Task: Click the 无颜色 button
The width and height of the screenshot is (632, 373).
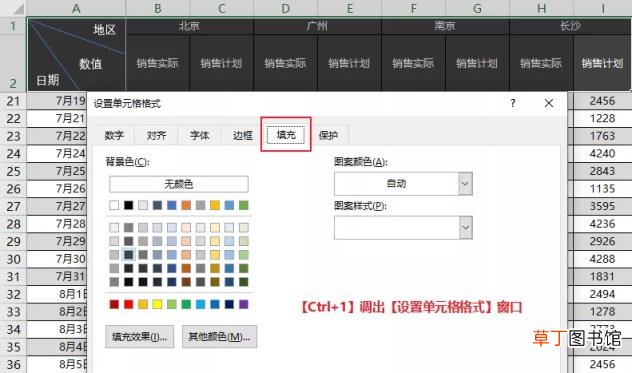Action: 179,184
